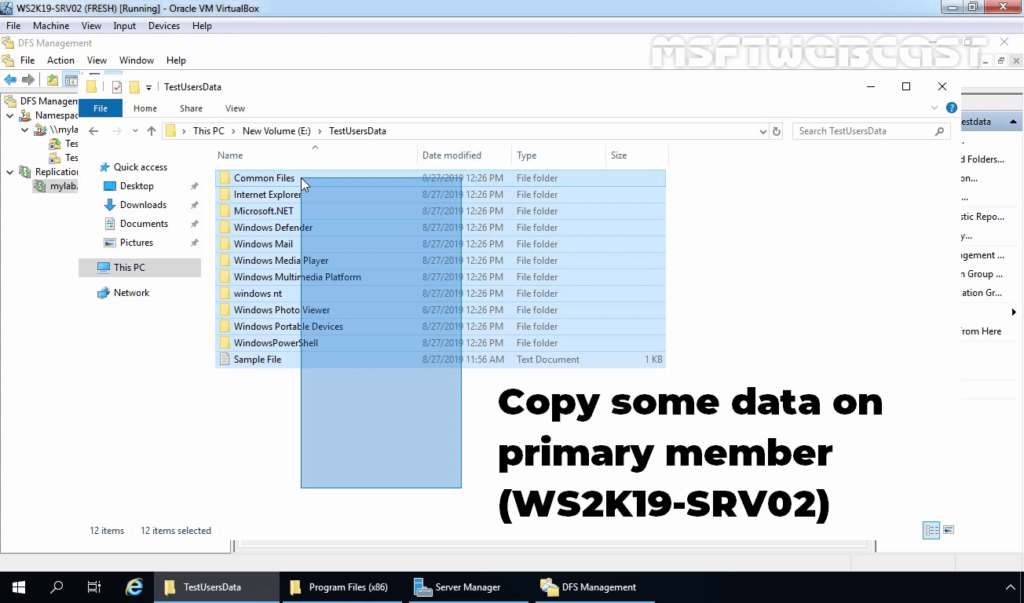1024x603 pixels.
Task: Click DFS Management forward arrow toolbar icon
Action: 27,80
